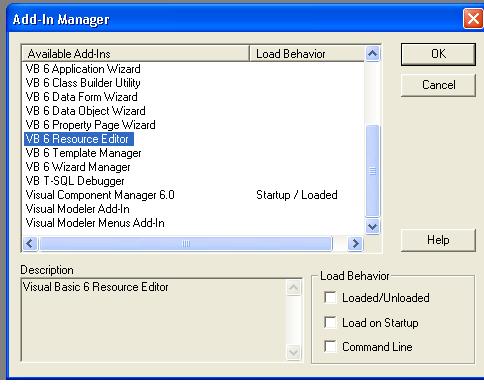Image resolution: width=484 pixels, height=385 pixels.
Task: Click the add-in list's scroll up arrow
Action: pyautogui.click(x=372, y=53)
